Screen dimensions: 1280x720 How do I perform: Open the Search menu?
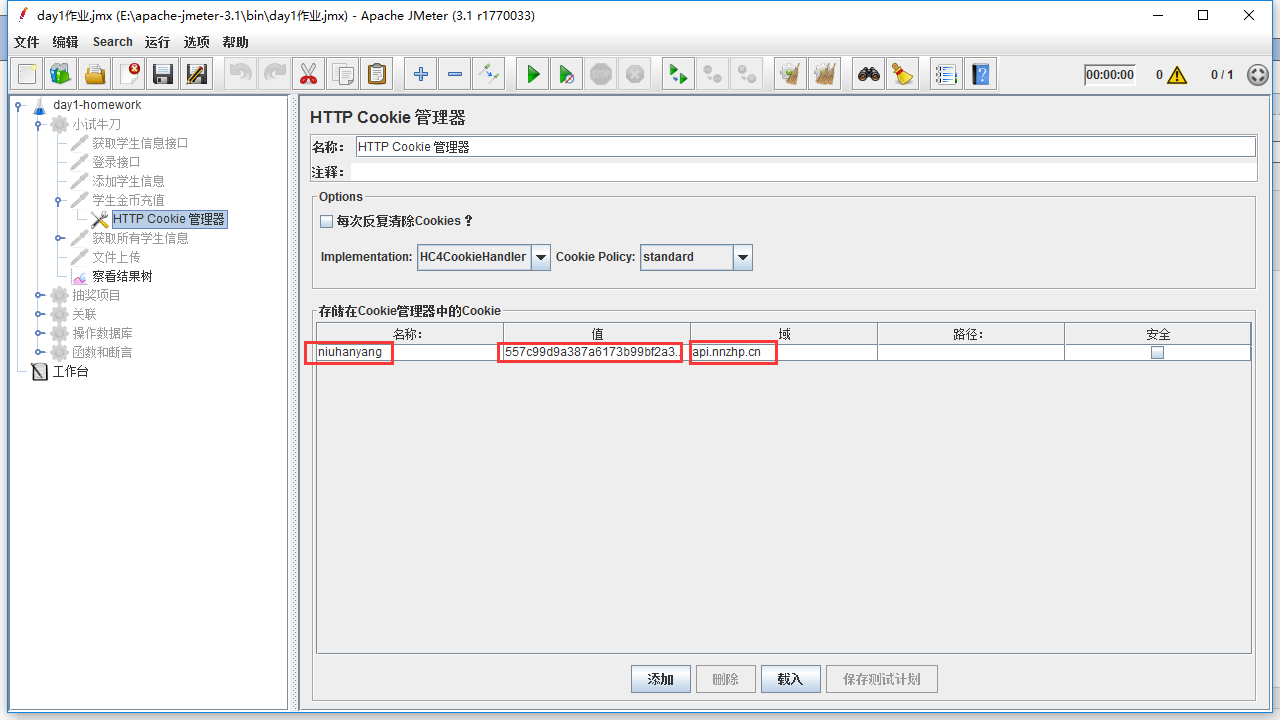tap(113, 42)
